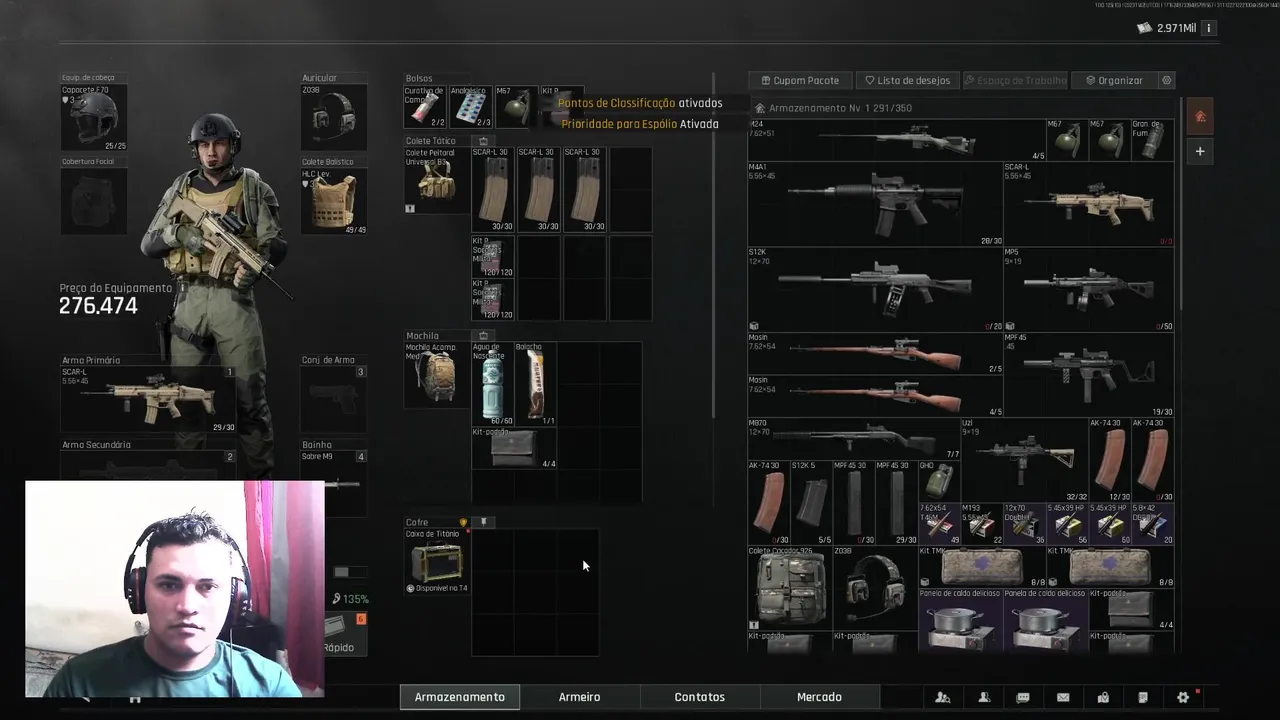Select the S12K 5 magazine
This screenshot has width=1280, height=720.
pos(811,502)
